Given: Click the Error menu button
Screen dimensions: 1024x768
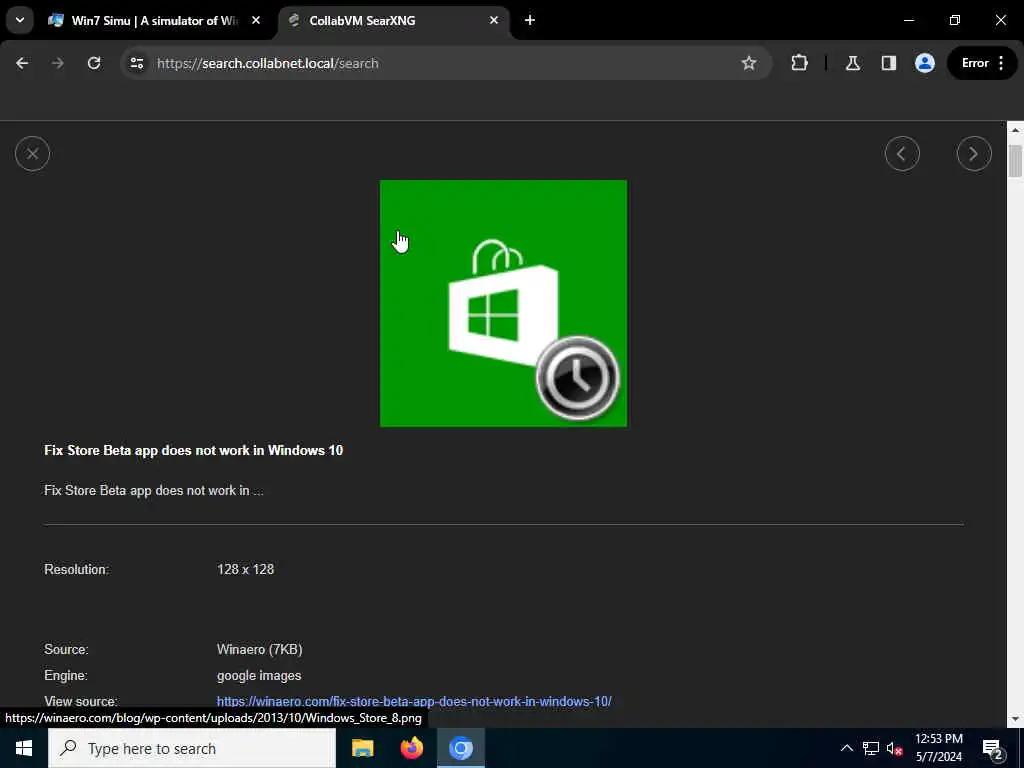Looking at the screenshot, I should click(x=982, y=63).
